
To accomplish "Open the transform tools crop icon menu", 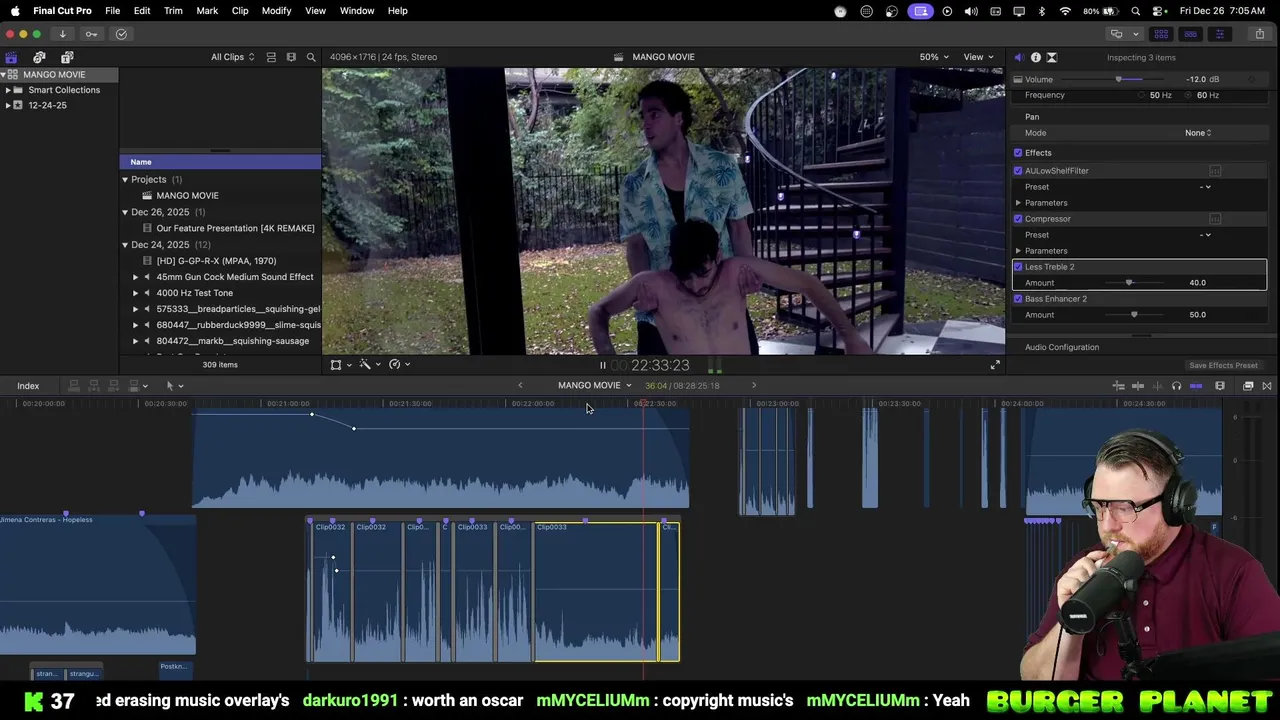I will click(x=340, y=365).
